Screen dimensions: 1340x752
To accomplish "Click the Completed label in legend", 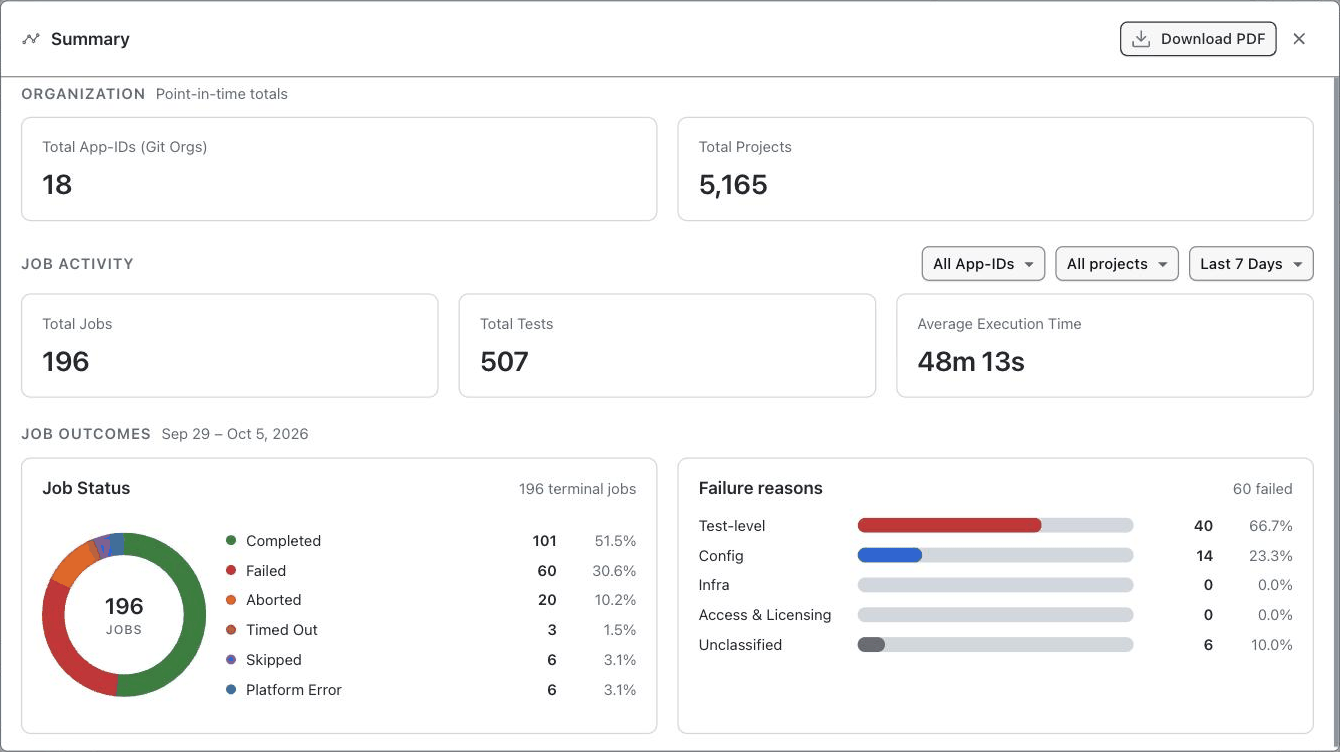I will pos(283,541).
